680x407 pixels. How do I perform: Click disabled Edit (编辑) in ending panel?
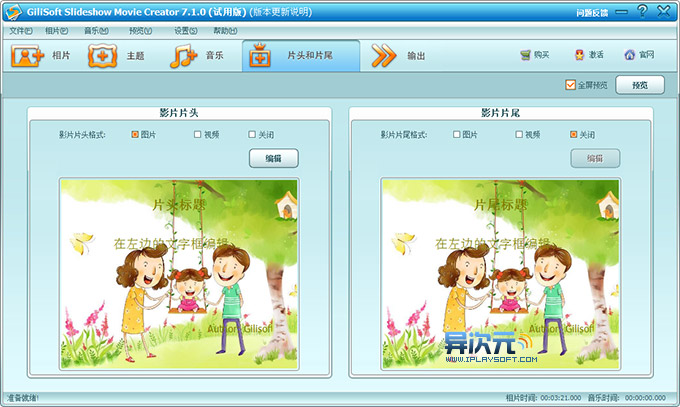[595, 158]
